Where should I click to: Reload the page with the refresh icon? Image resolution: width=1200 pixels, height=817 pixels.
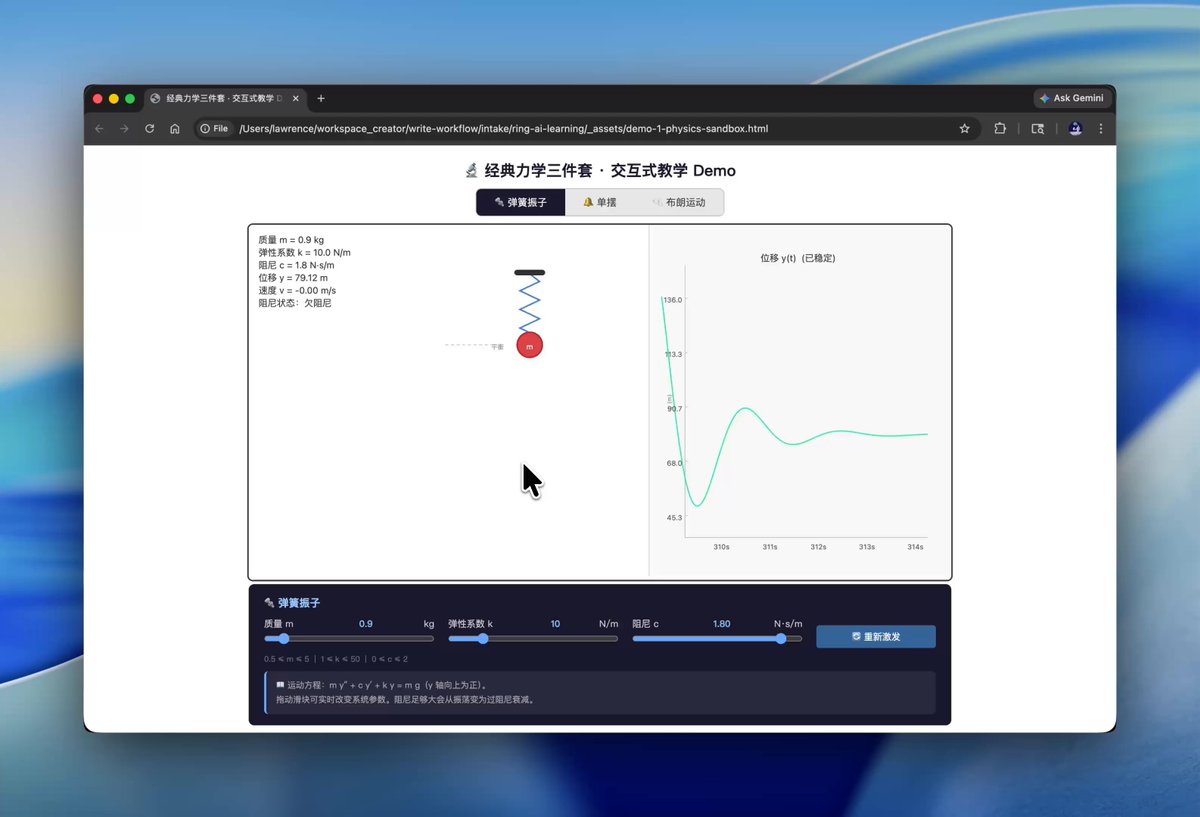coord(150,129)
